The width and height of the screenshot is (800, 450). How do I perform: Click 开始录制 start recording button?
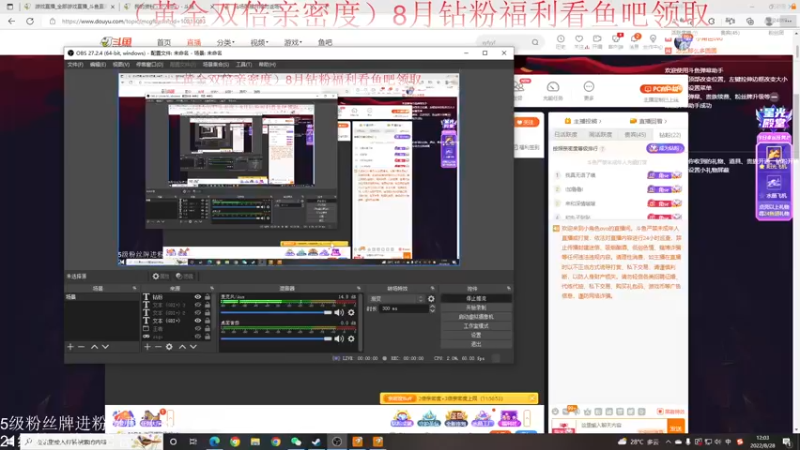click(x=476, y=308)
